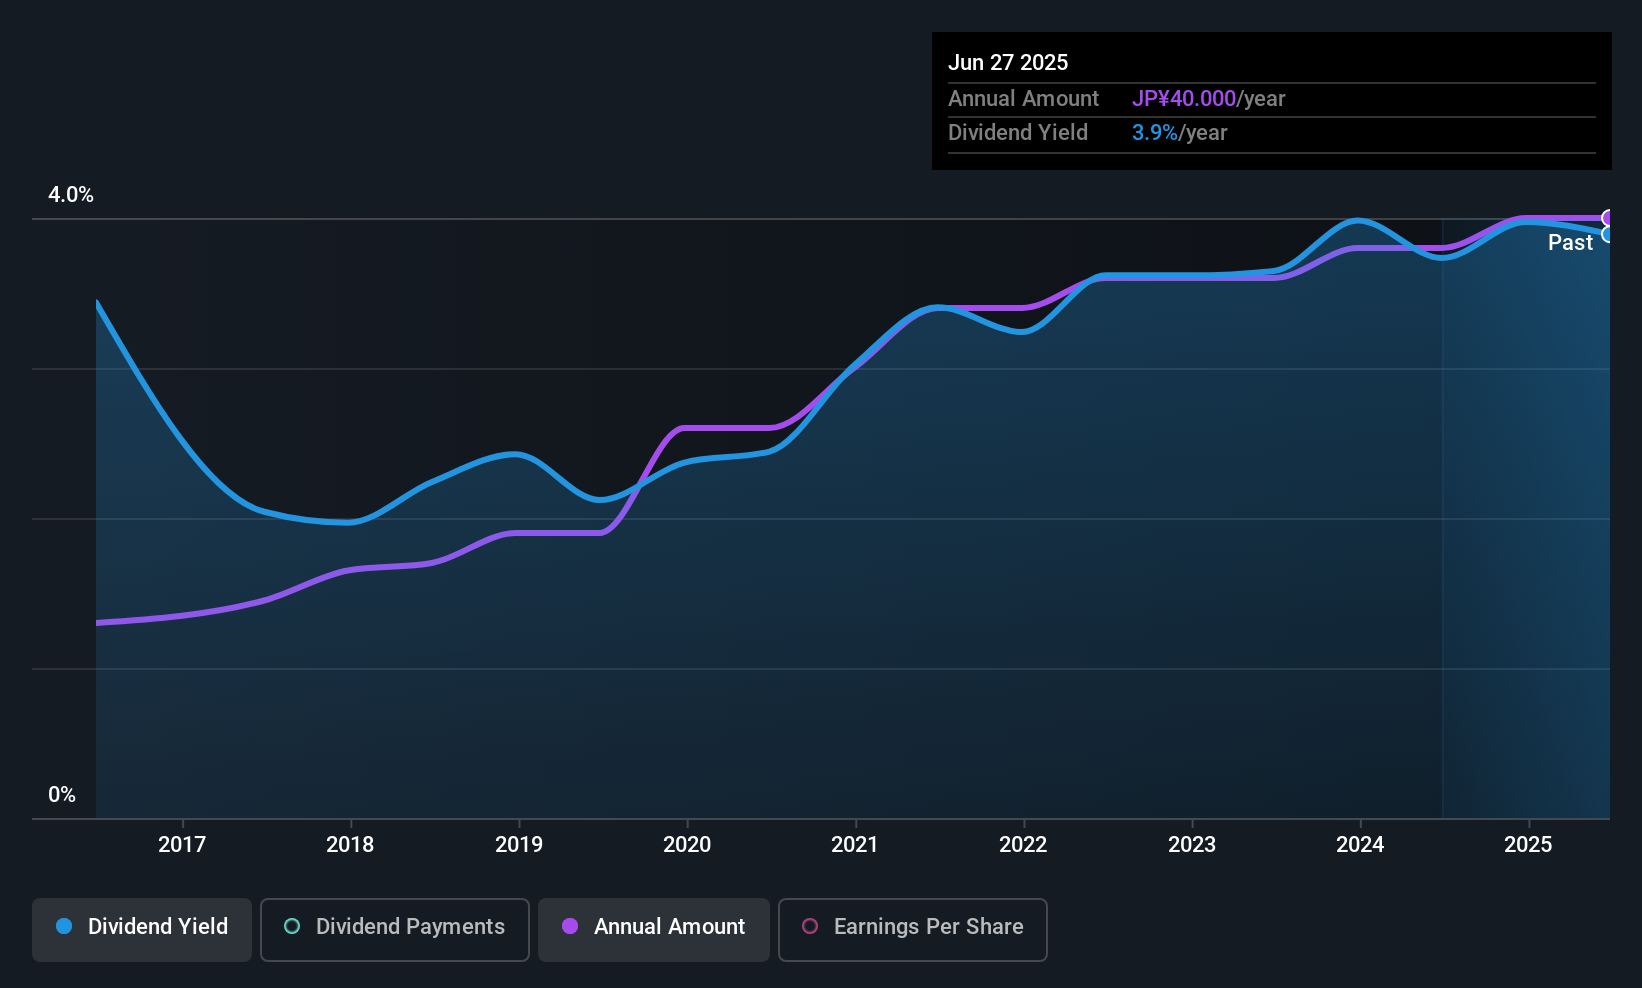
Task: Select the purple endpoint marker on chart
Action: point(1608,218)
